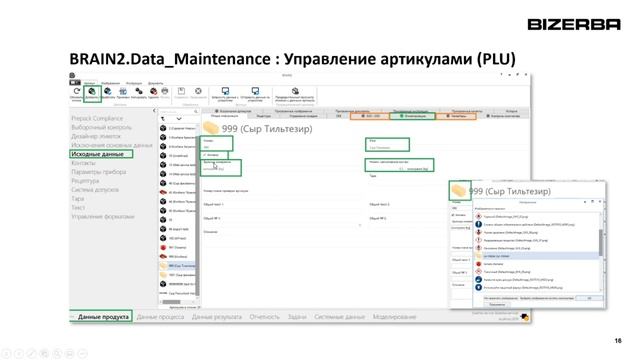Select highlighted 999 Сыр Тильтезир list row
640x360 pixels.
click(178, 266)
